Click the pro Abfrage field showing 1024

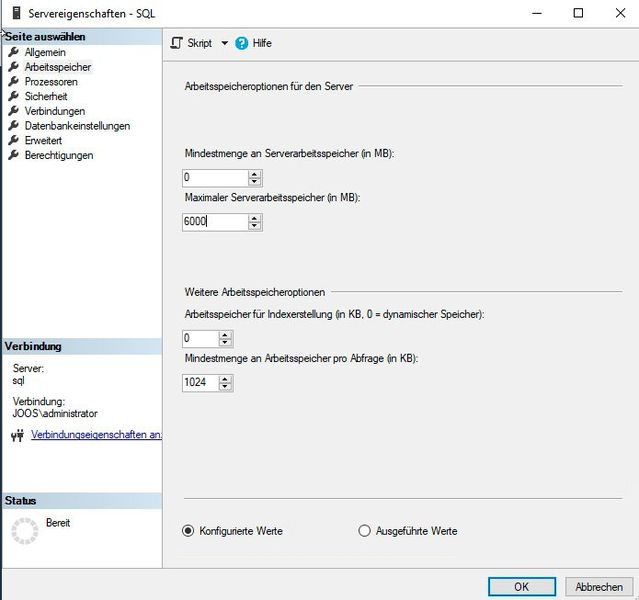[x=200, y=382]
